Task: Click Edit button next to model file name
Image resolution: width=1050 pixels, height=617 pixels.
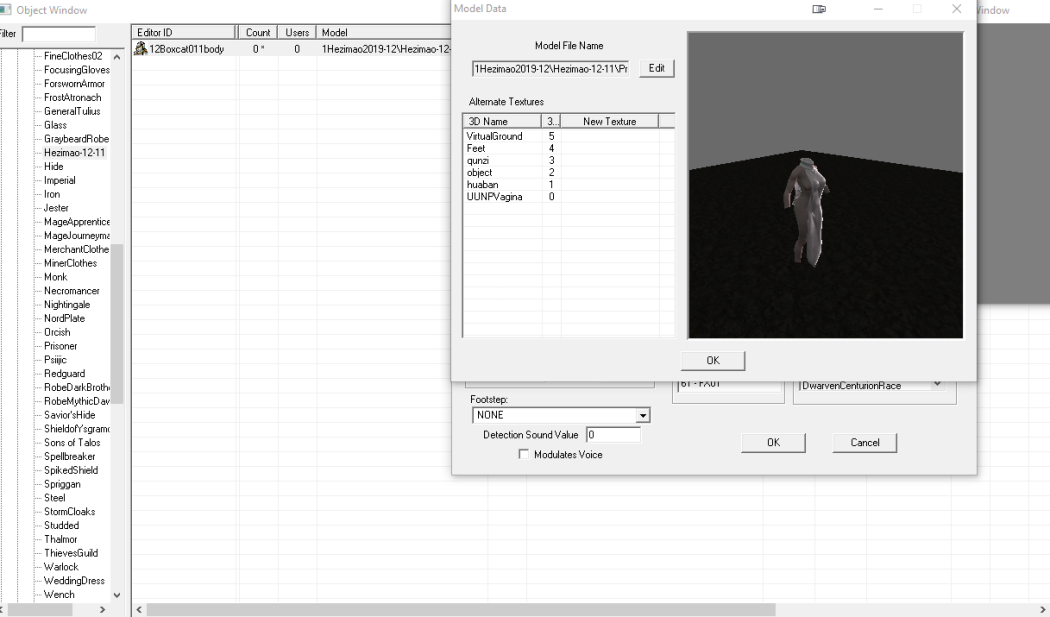Action: point(656,68)
